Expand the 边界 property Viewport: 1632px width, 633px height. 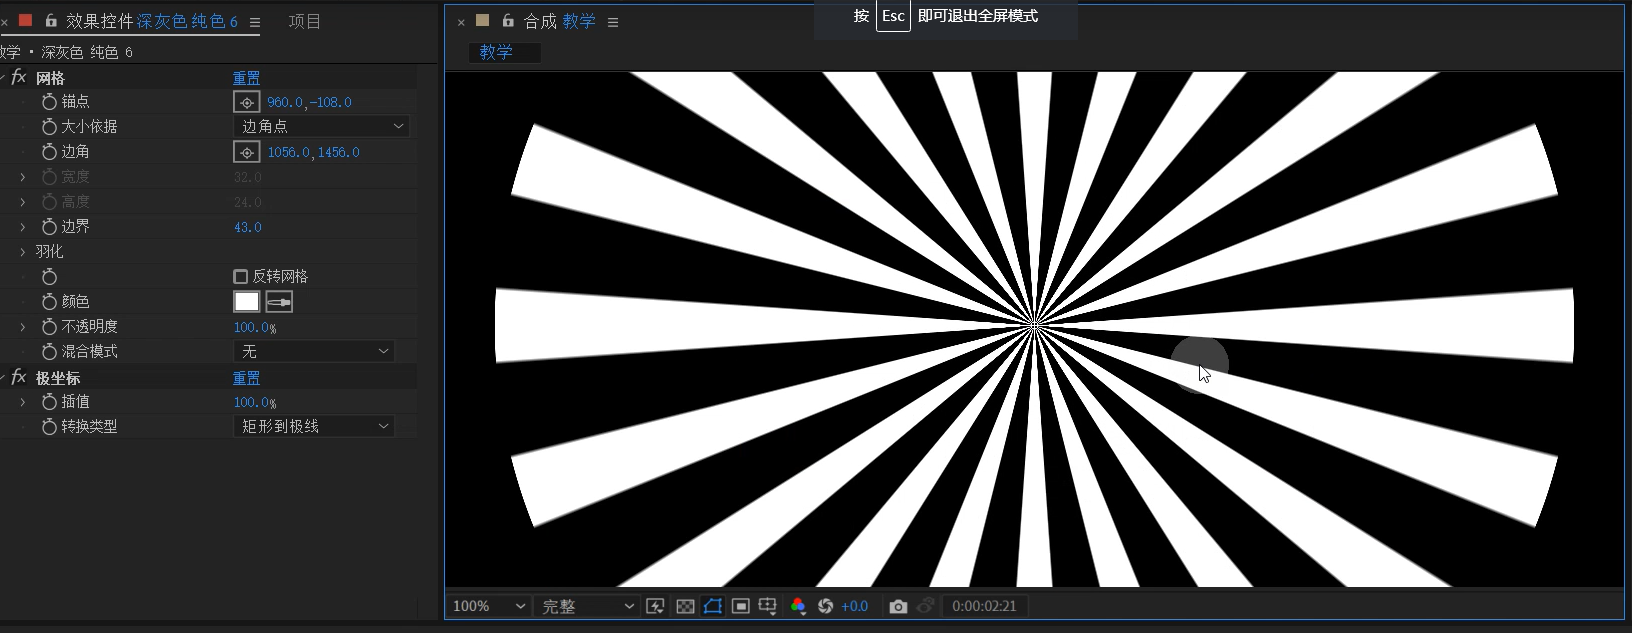coord(23,227)
